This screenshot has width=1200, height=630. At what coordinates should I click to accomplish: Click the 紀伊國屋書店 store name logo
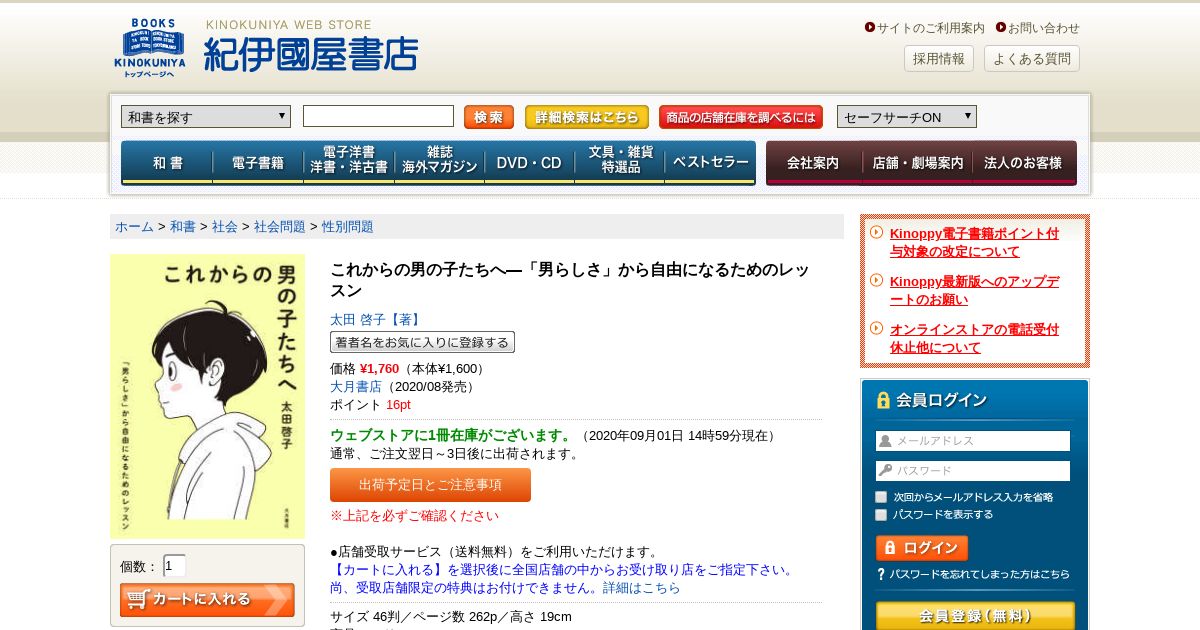pos(310,54)
